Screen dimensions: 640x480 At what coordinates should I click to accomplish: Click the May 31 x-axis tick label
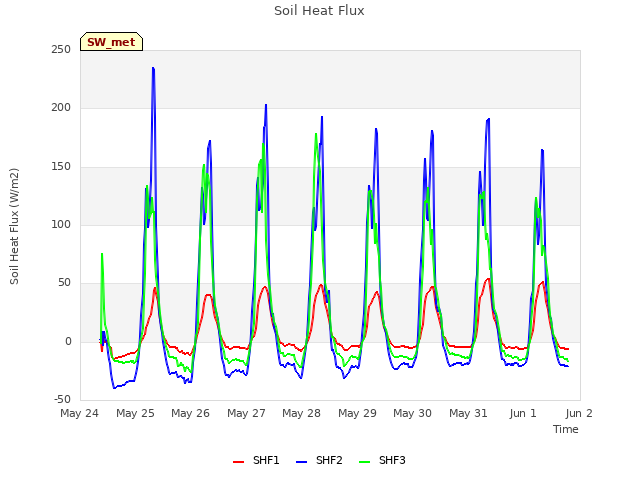[469, 413]
